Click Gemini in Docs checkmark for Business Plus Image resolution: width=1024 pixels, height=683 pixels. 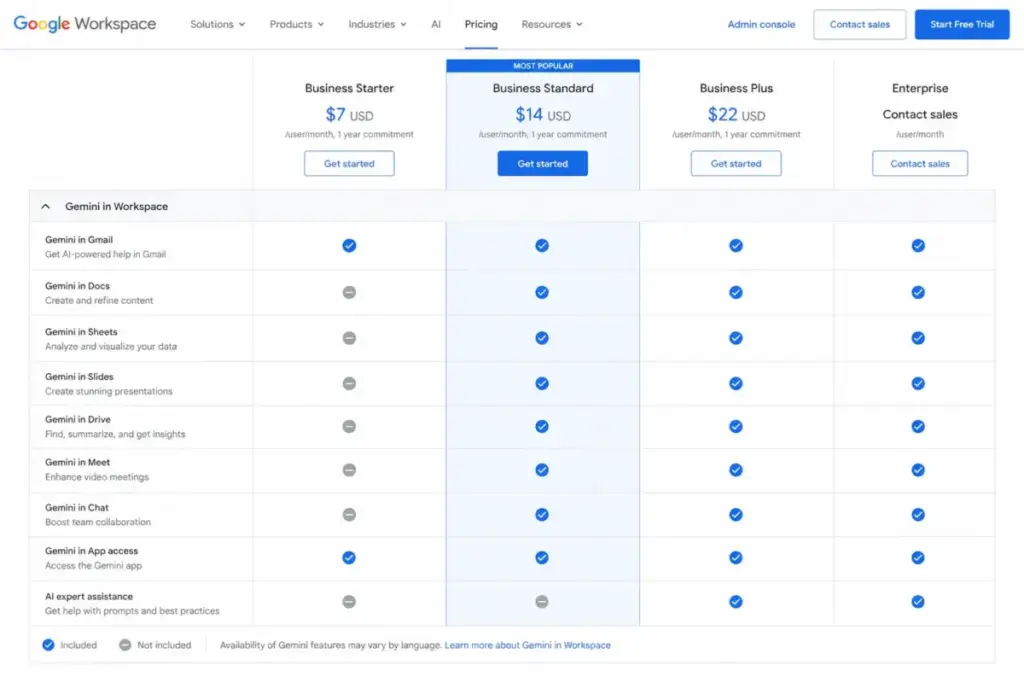[x=735, y=292]
